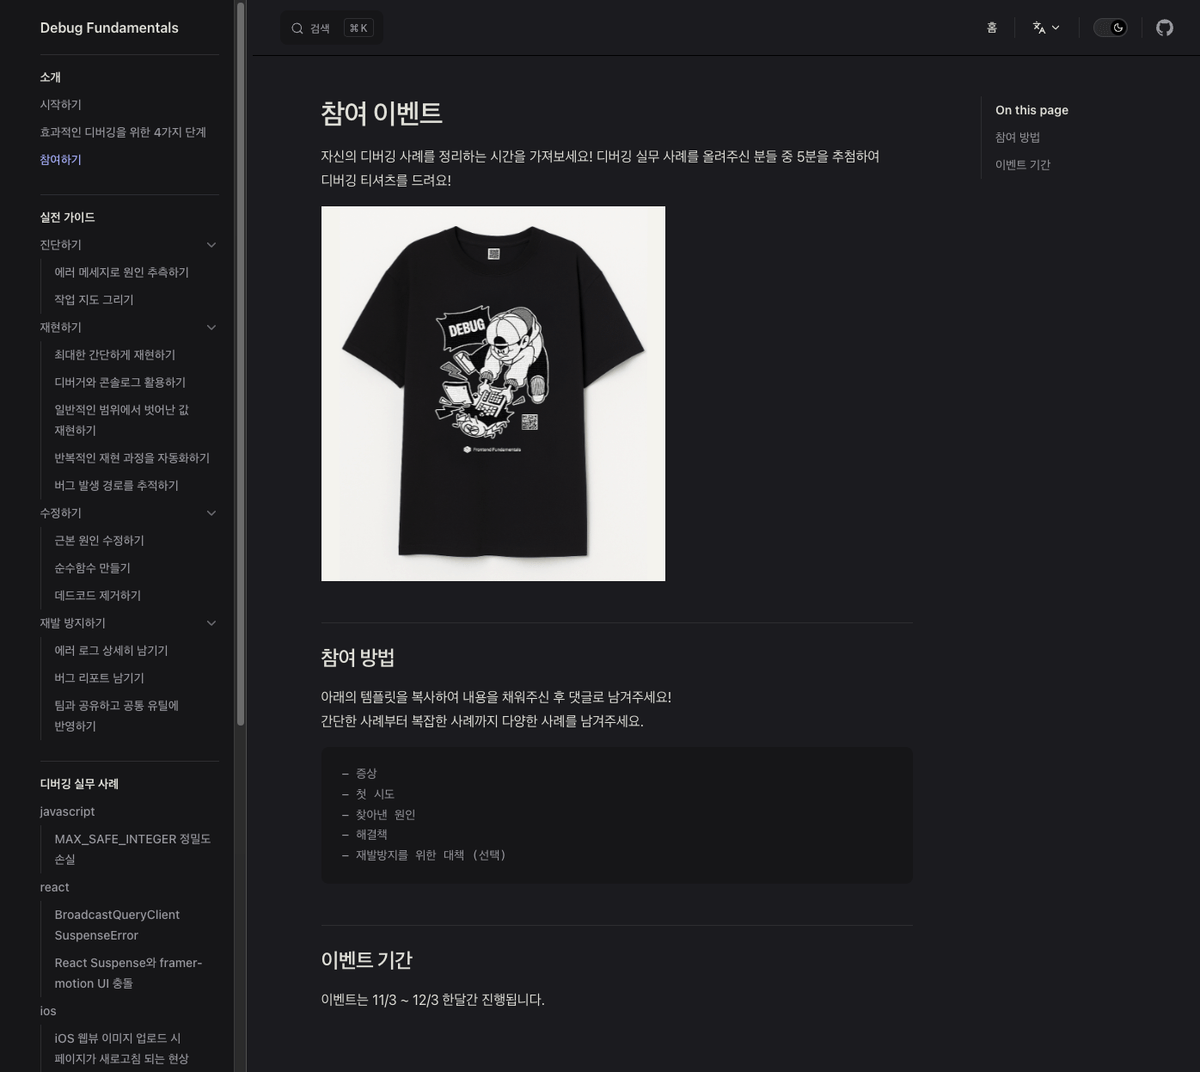The width and height of the screenshot is (1200, 1072).
Task: Collapse the 수정하기 section chevron
Action: coord(211,513)
